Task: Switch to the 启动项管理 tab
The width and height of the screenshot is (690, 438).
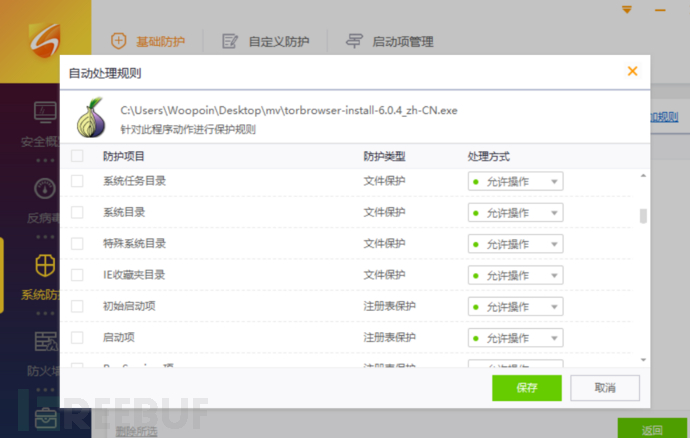Action: tap(389, 41)
